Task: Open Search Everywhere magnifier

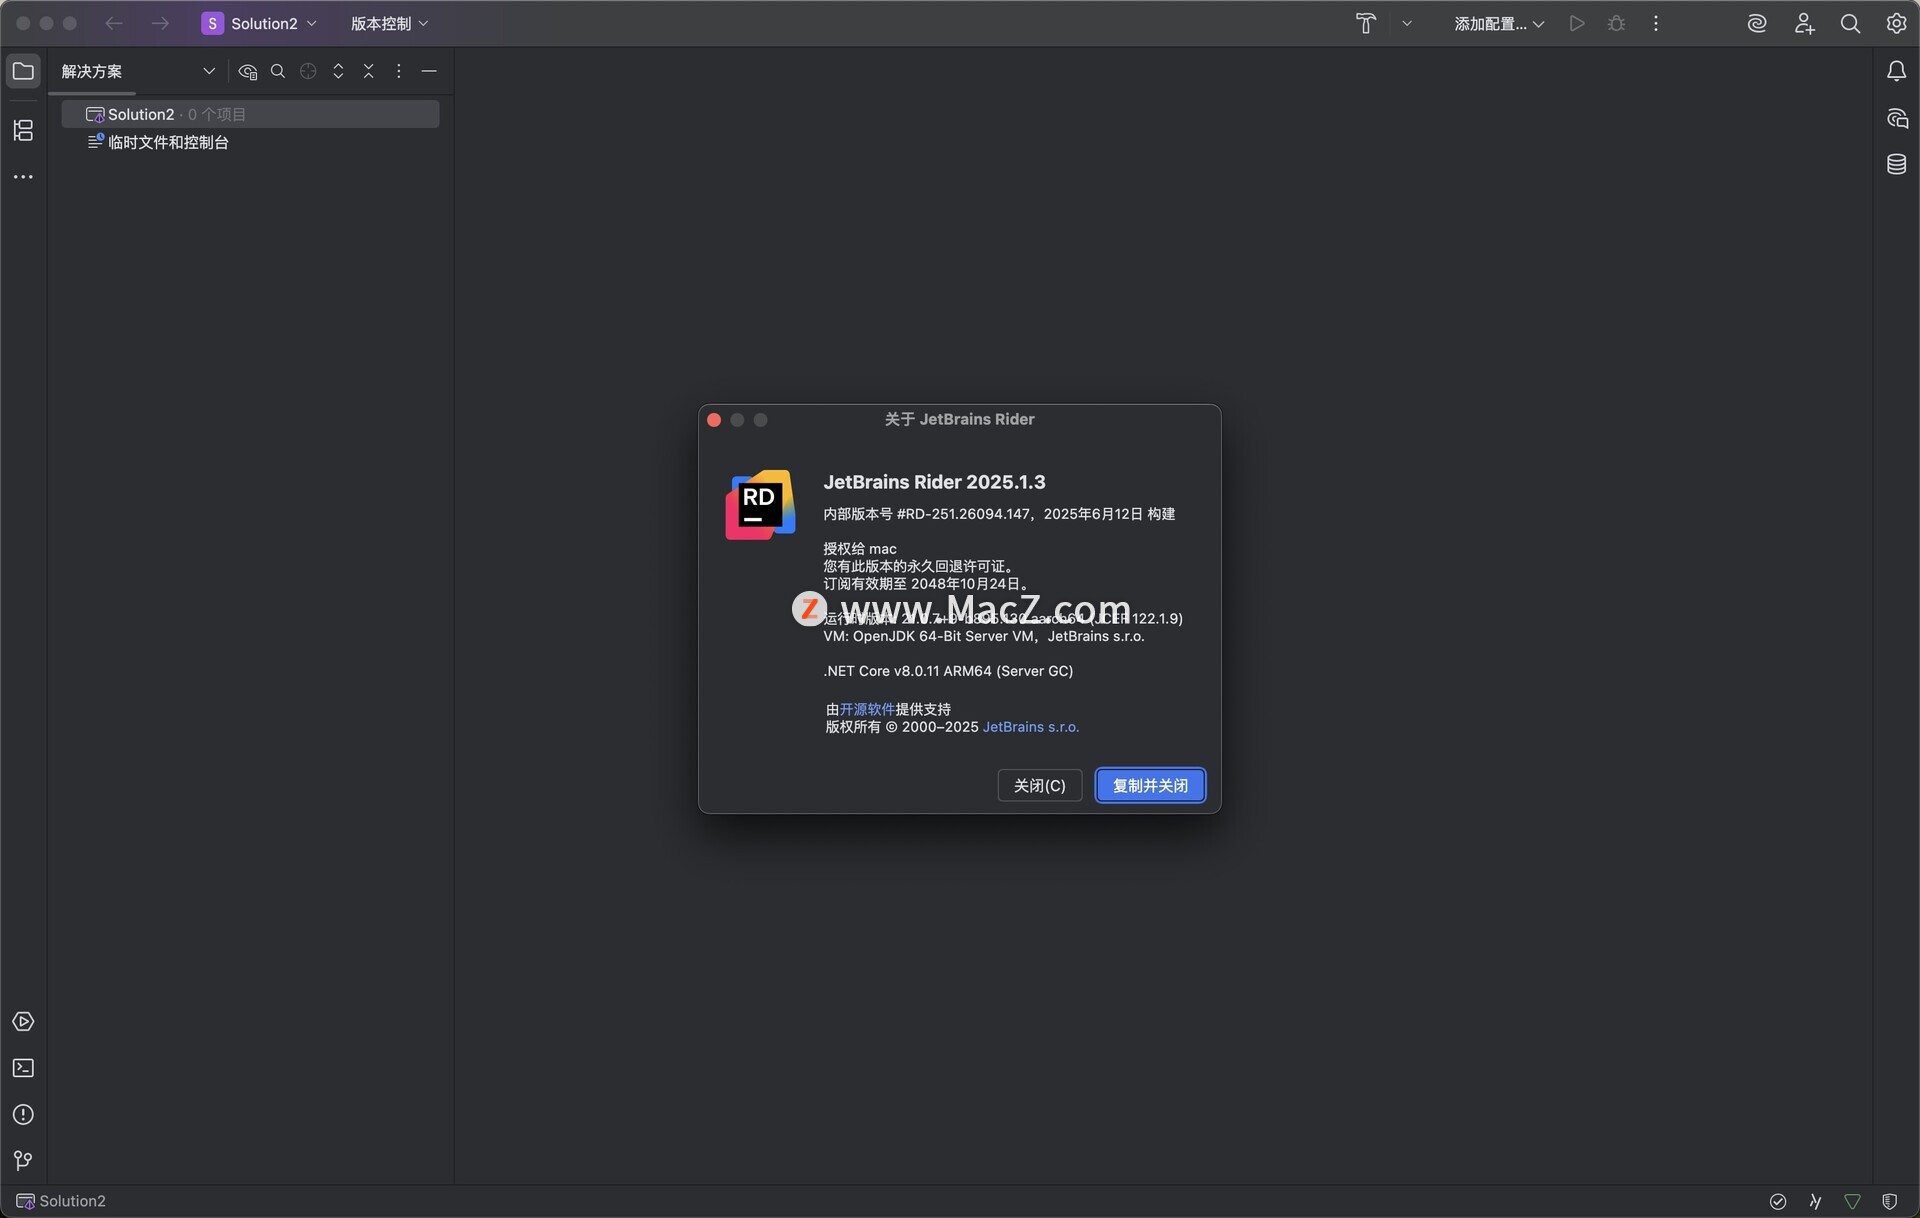Action: (1850, 23)
